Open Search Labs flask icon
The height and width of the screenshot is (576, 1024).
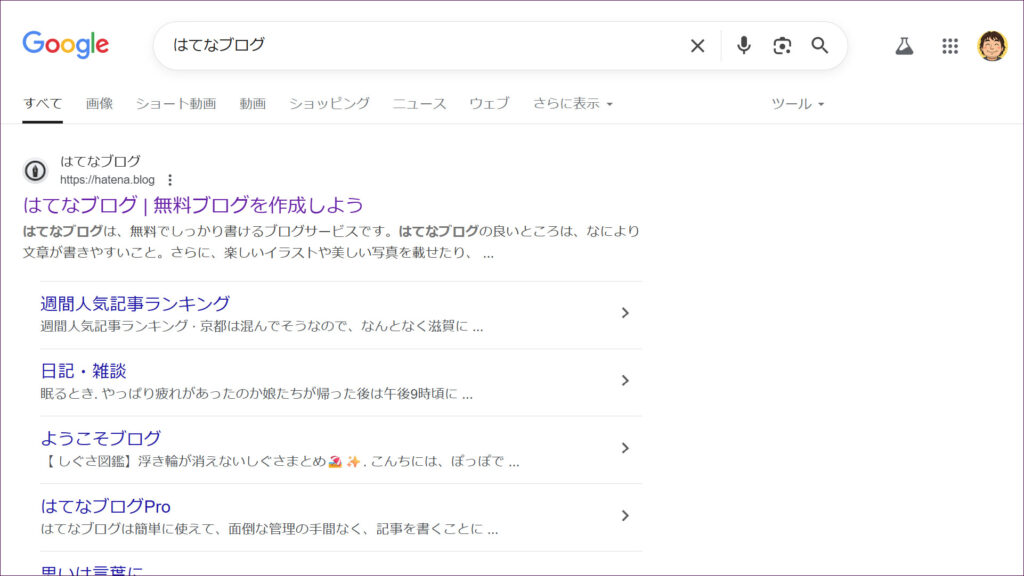[x=904, y=46]
